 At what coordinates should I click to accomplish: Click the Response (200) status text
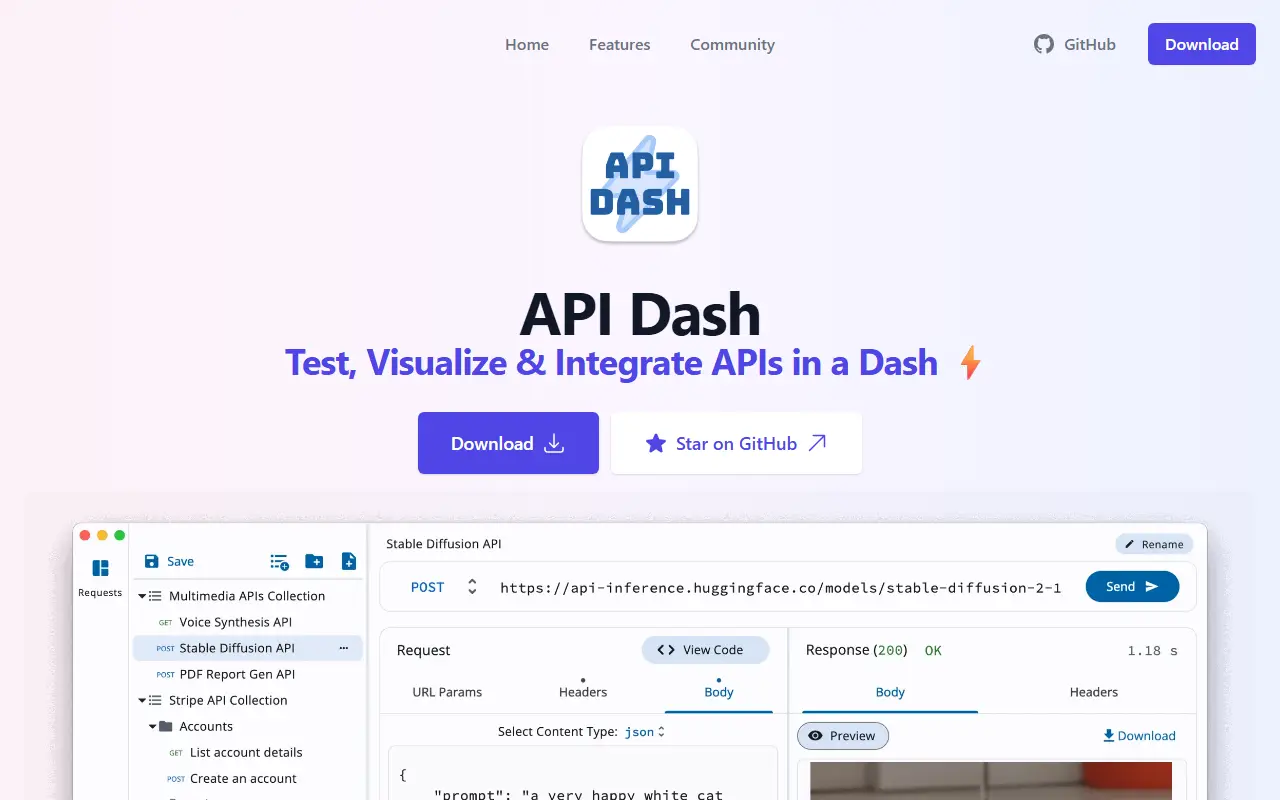[x=856, y=650]
